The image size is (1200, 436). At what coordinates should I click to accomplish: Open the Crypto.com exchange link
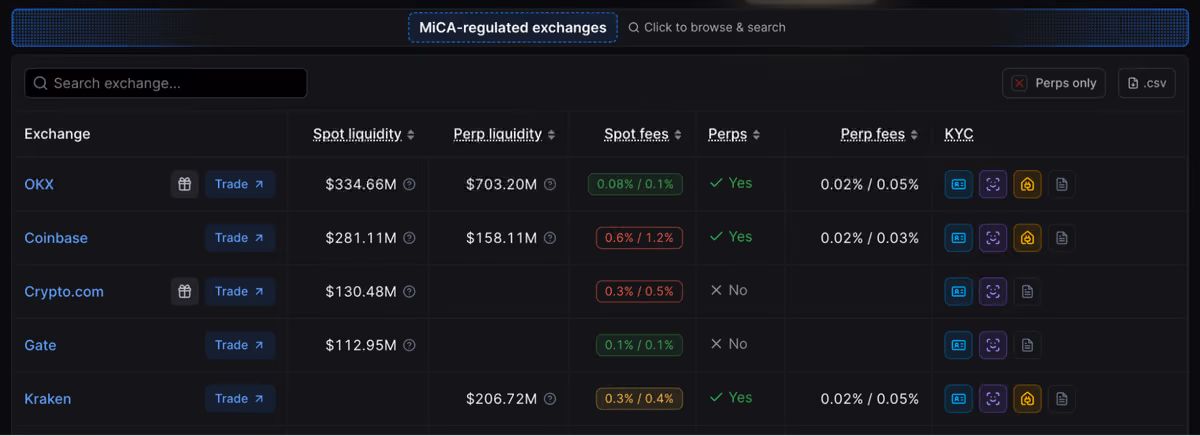coord(64,292)
